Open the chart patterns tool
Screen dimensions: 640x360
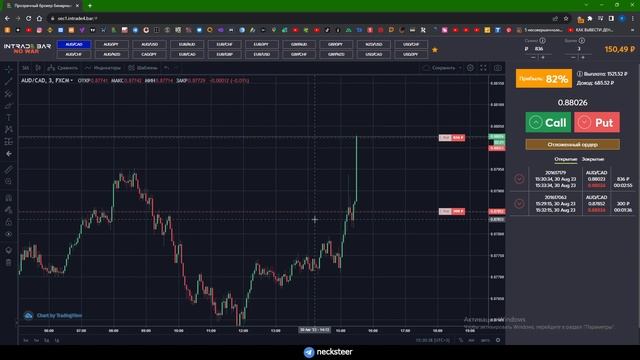tap(9, 129)
